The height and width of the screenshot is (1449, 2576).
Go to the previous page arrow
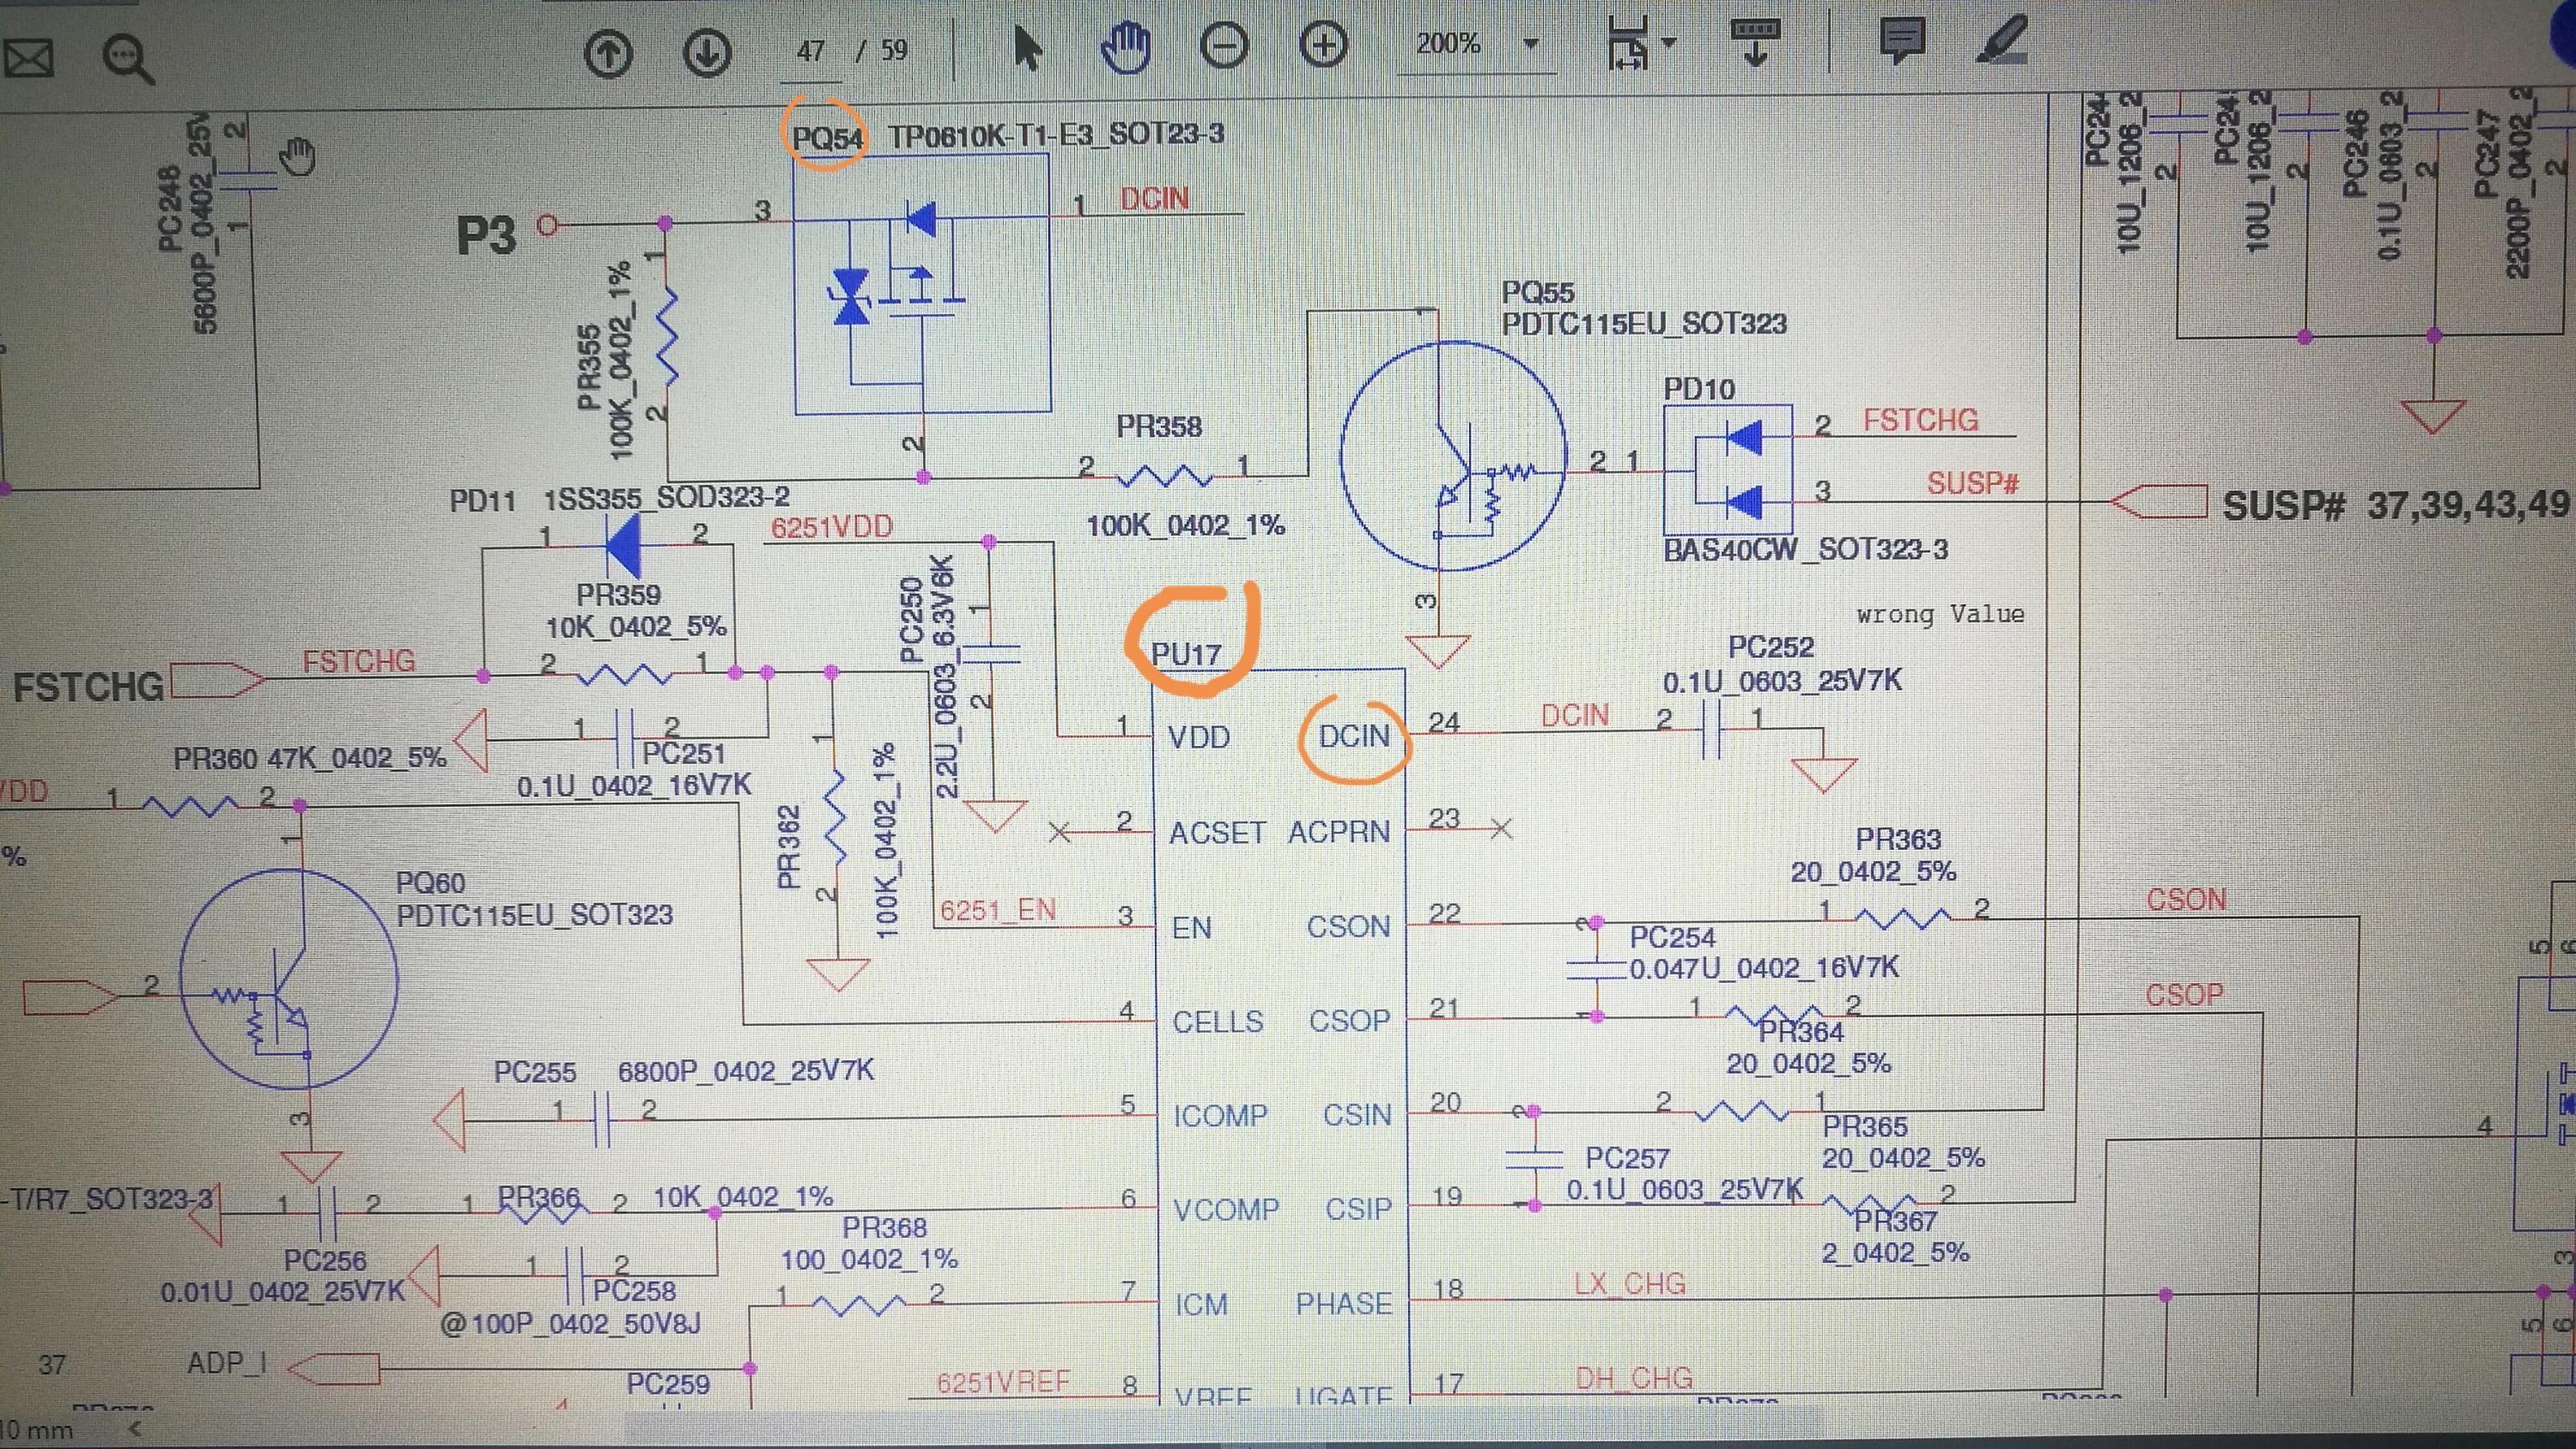click(608, 52)
